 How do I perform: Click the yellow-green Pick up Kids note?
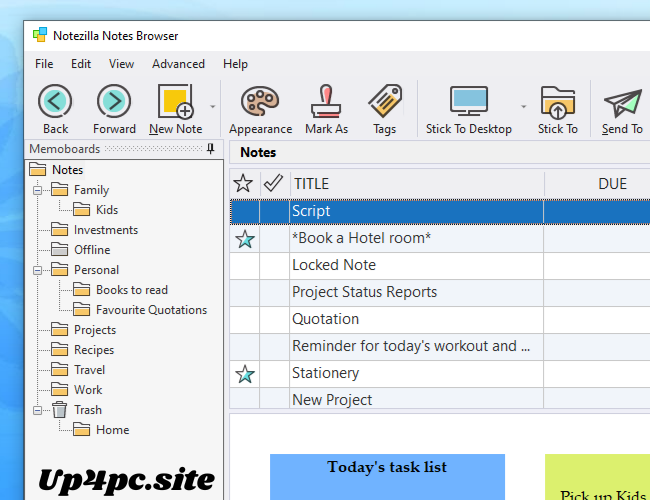[597, 477]
